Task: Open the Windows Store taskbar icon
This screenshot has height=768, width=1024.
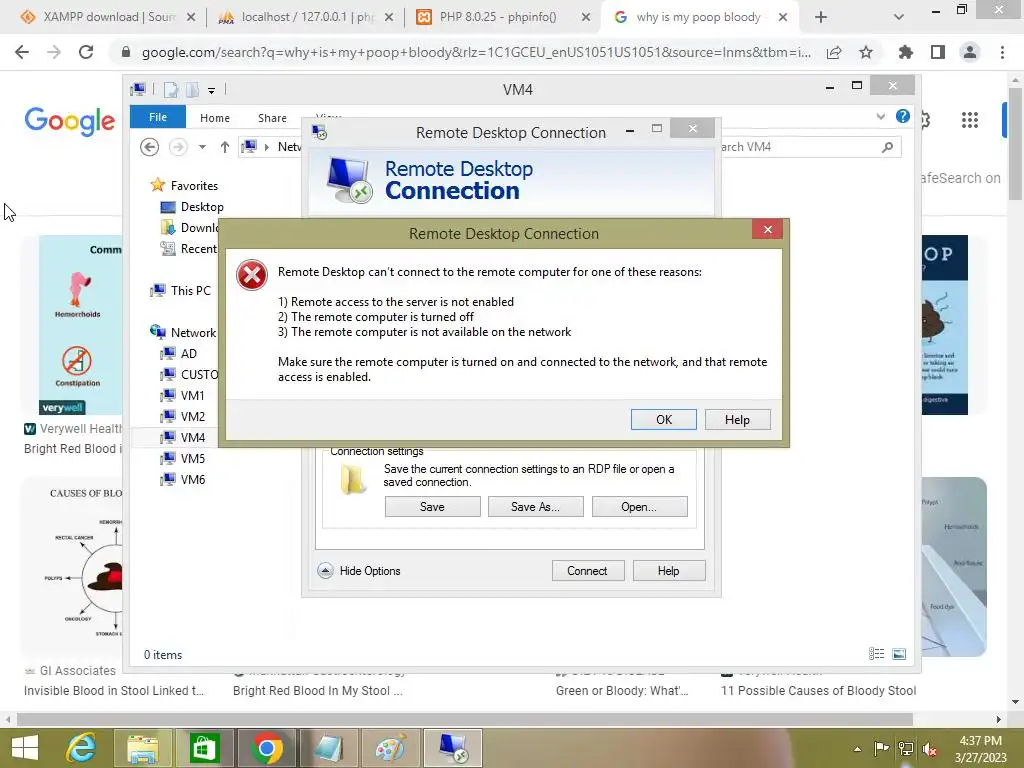Action: pos(204,748)
